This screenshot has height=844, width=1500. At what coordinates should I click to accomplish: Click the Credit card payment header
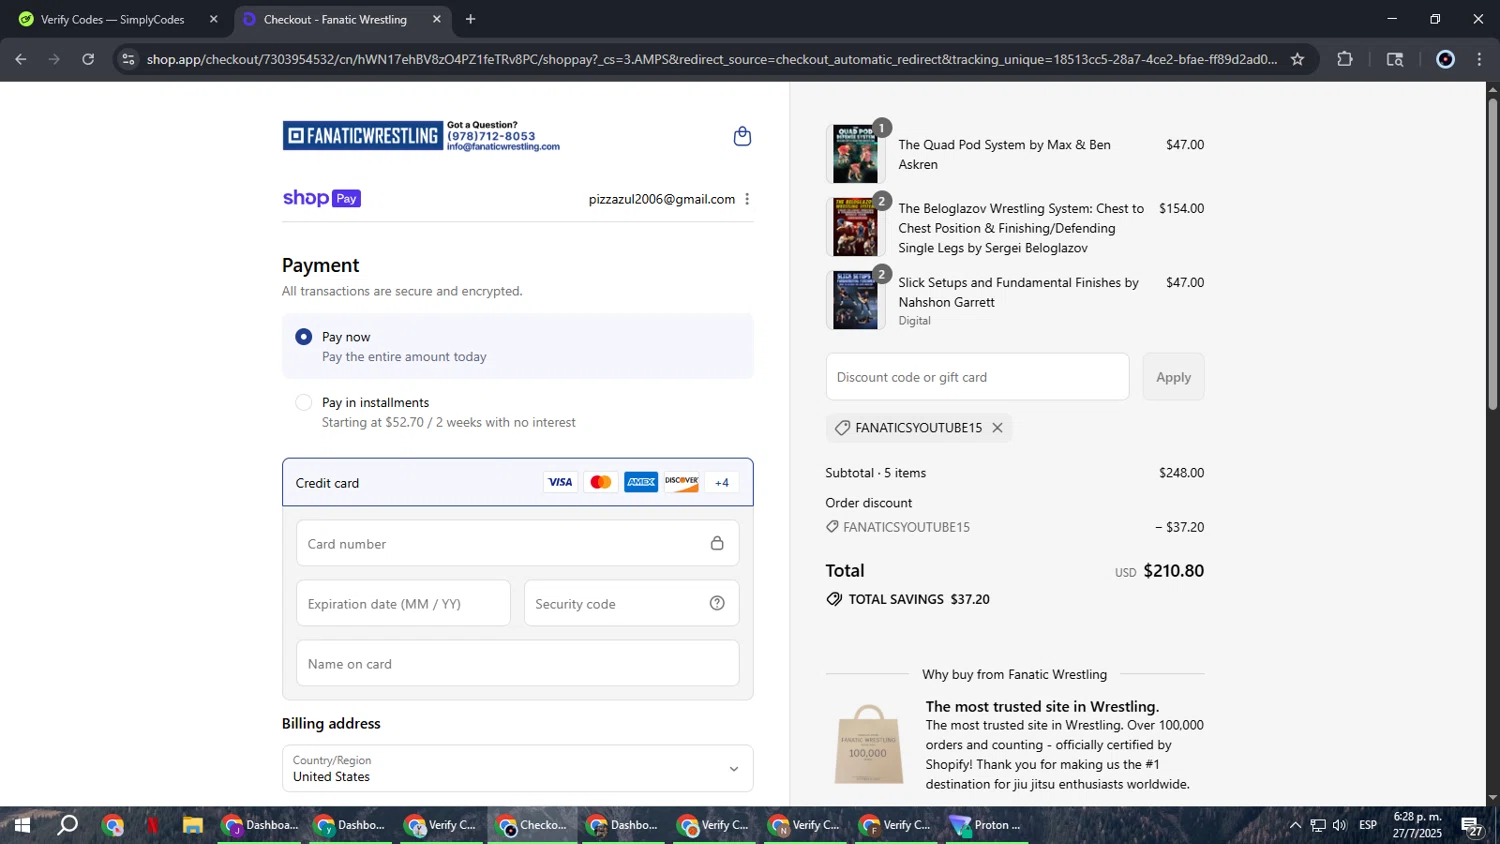[x=517, y=482]
